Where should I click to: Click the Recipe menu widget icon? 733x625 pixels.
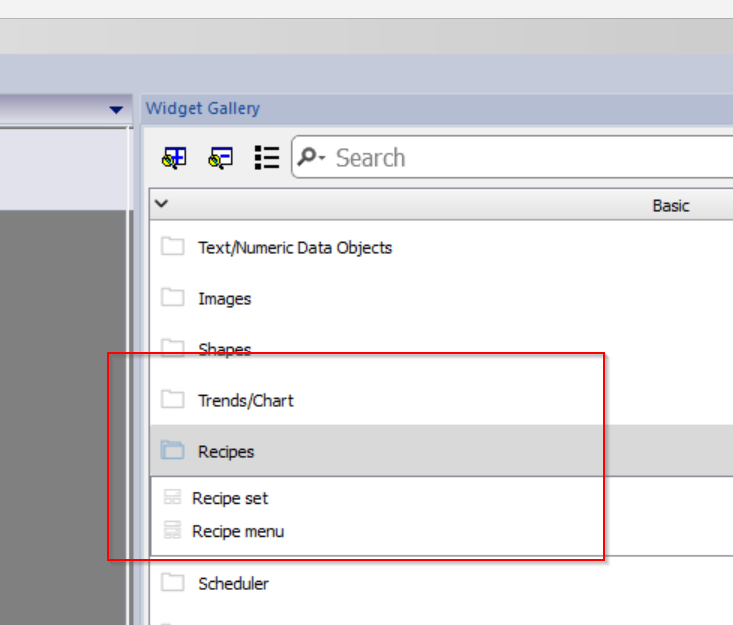(172, 530)
